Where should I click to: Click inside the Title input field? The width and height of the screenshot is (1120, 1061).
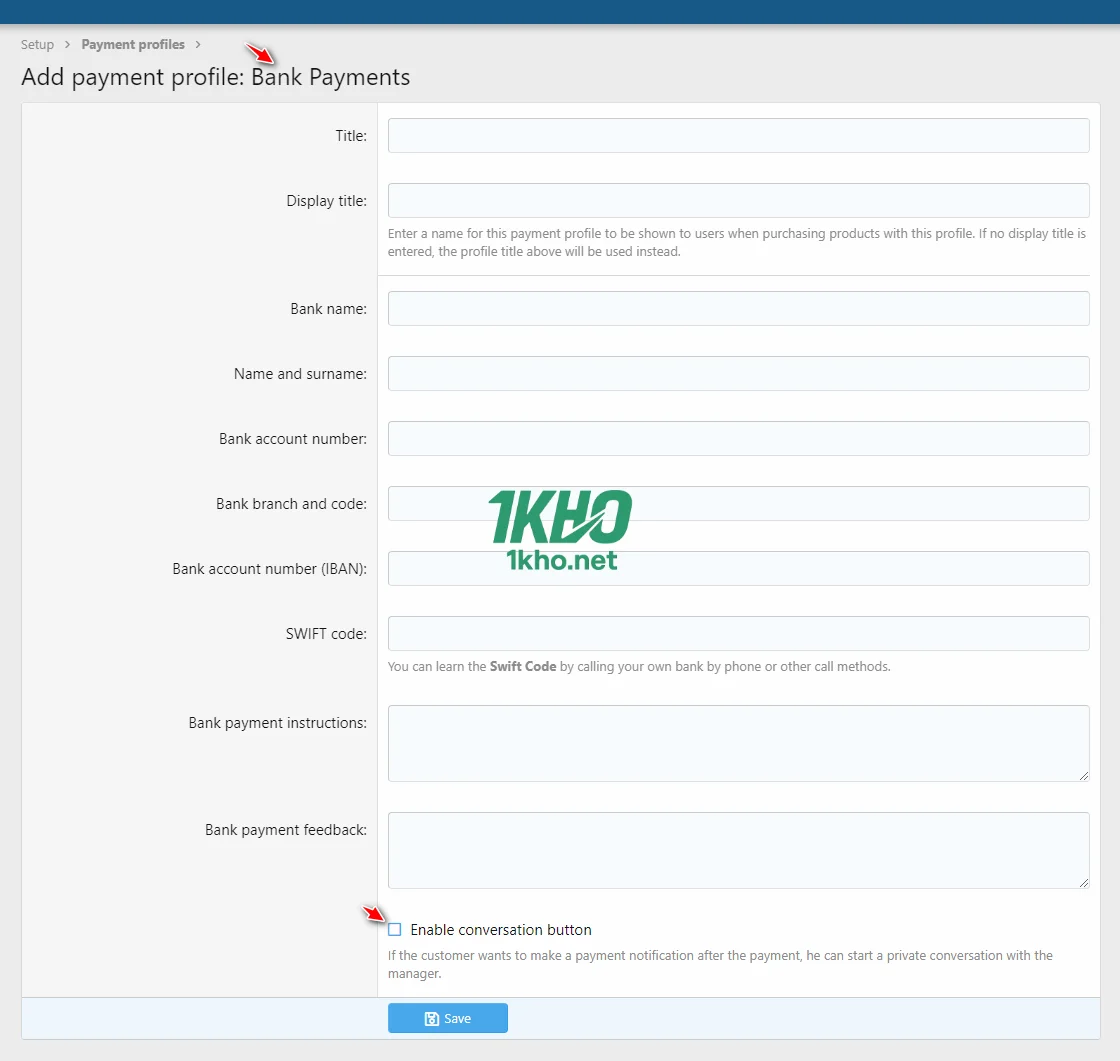(738, 135)
